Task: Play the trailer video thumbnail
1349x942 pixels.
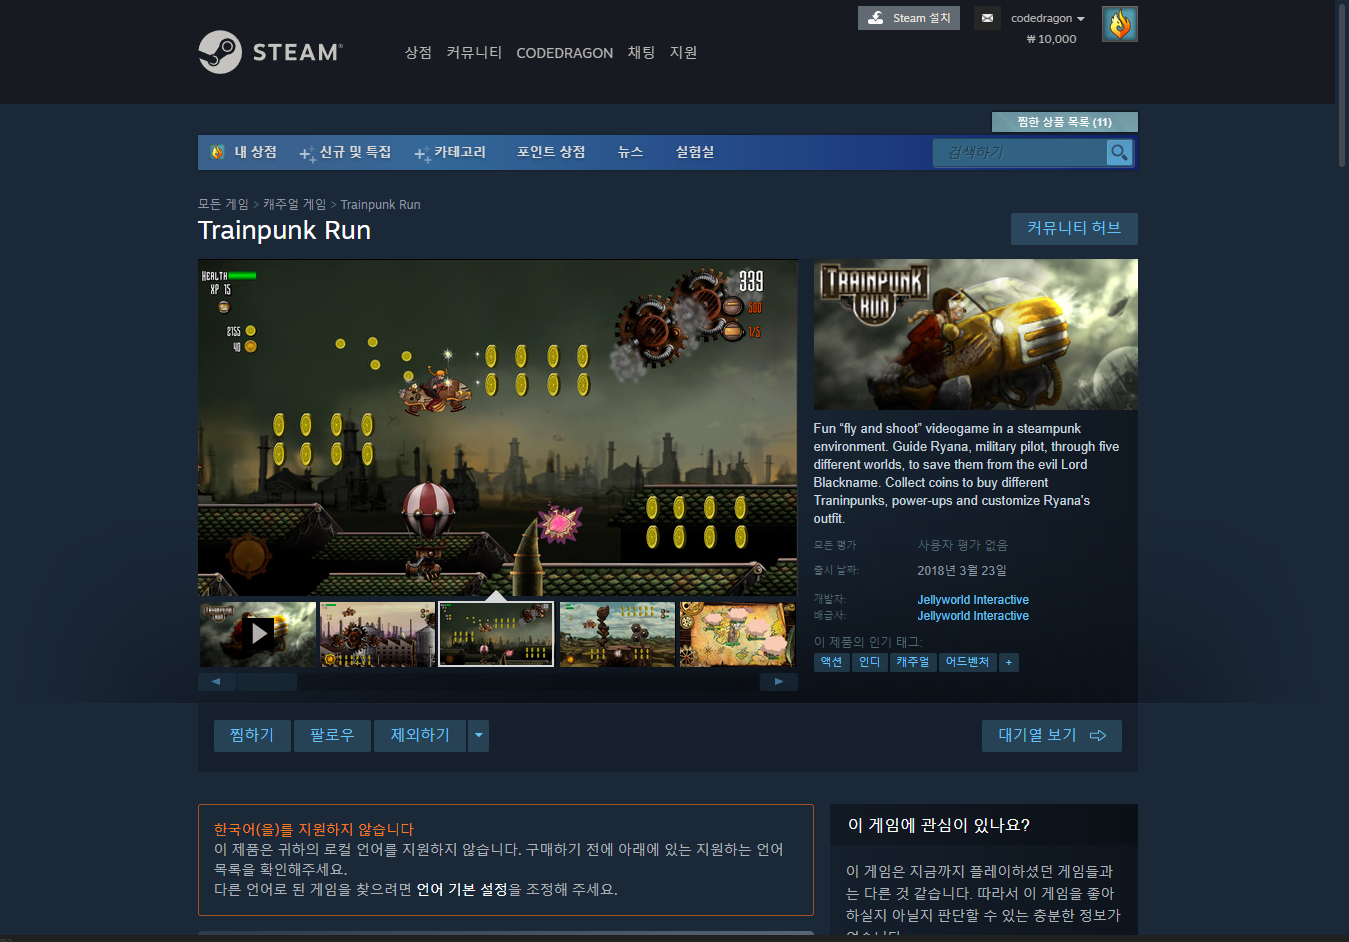Action: (258, 634)
